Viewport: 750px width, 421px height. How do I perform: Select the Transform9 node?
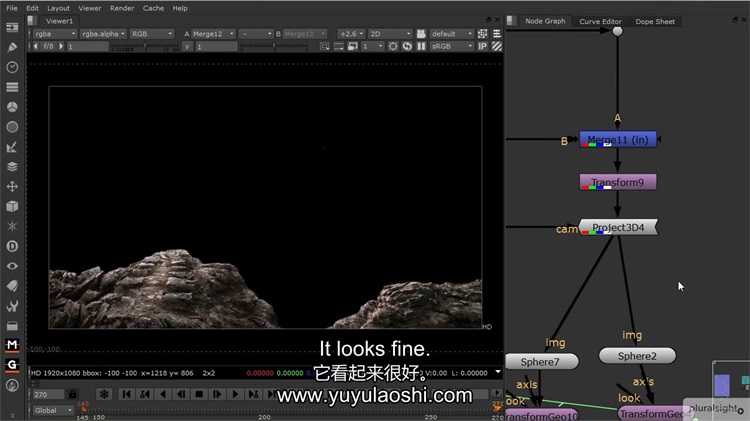point(618,182)
